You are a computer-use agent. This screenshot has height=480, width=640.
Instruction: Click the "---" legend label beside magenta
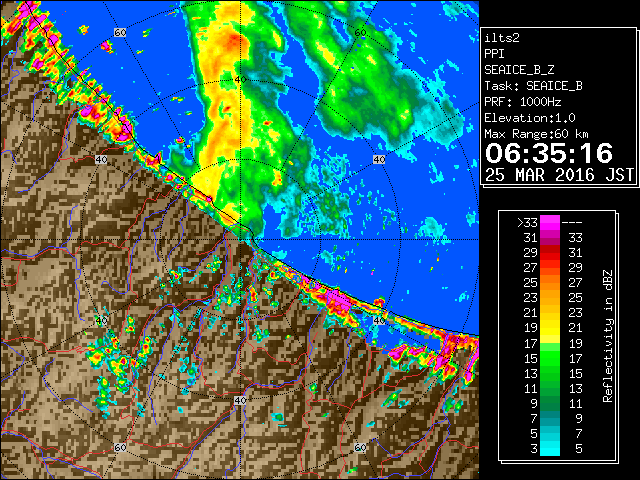point(572,223)
